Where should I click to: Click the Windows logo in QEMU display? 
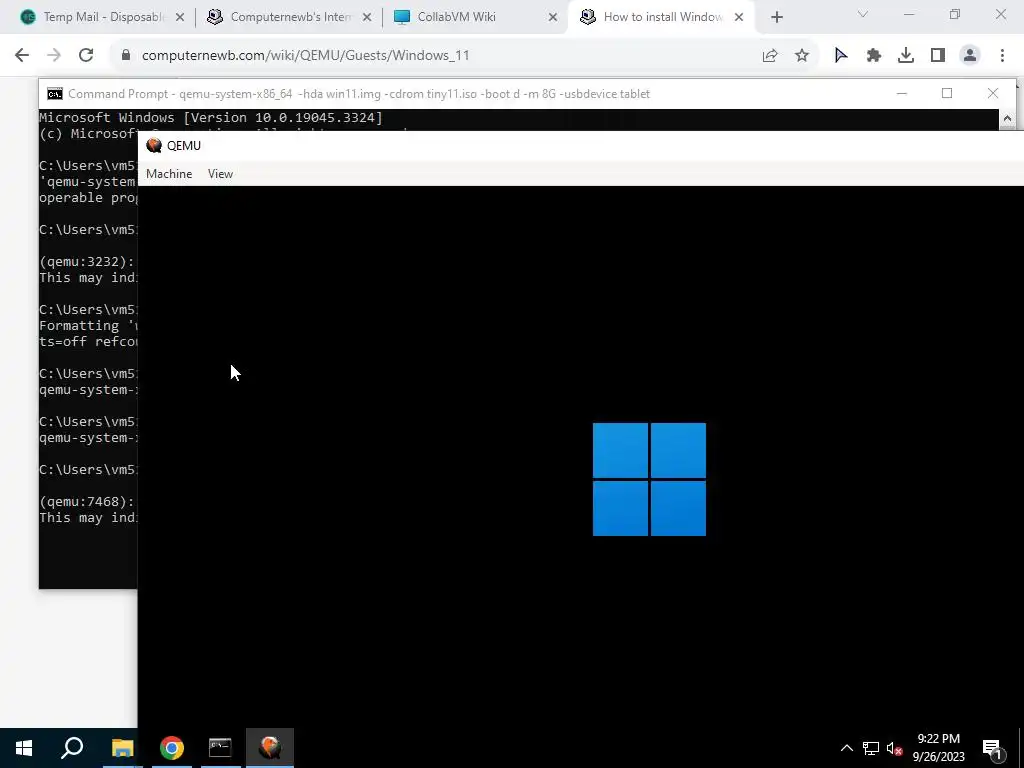649,479
